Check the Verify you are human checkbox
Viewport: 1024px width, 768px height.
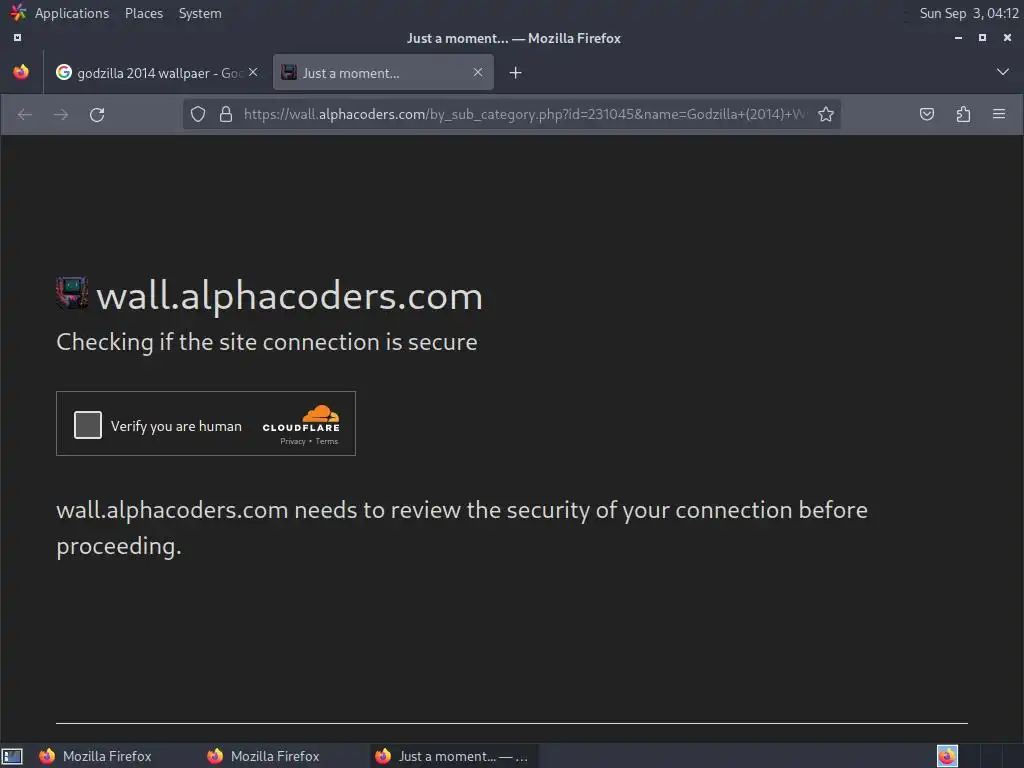tap(88, 424)
